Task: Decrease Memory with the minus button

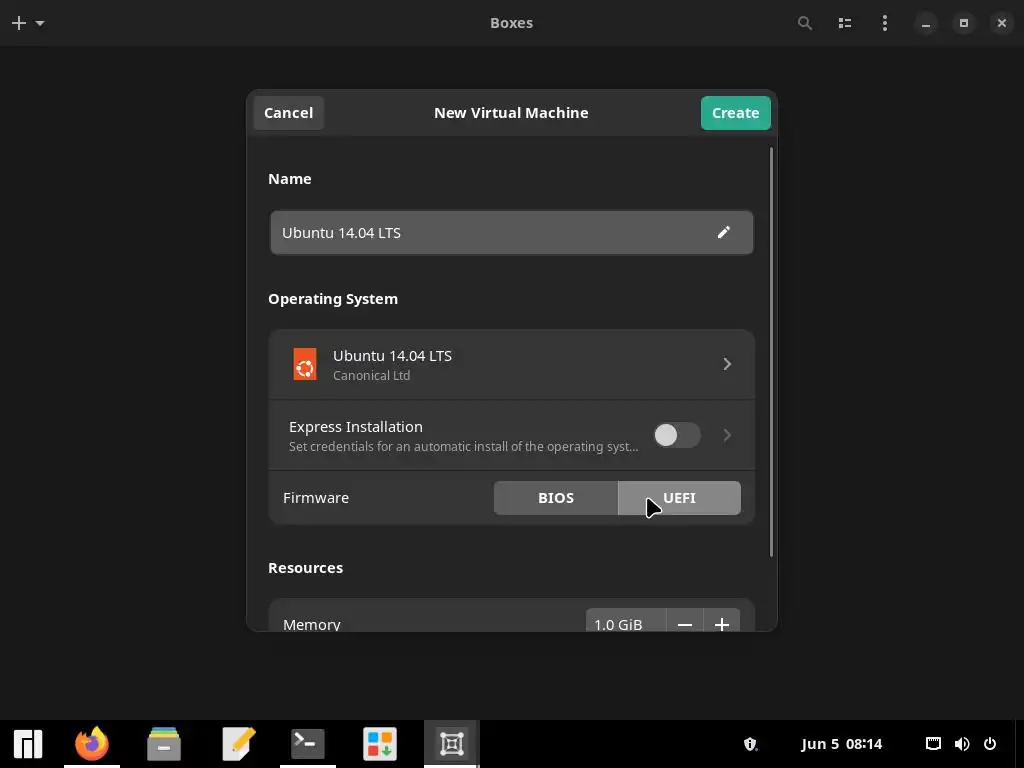Action: tap(684, 624)
